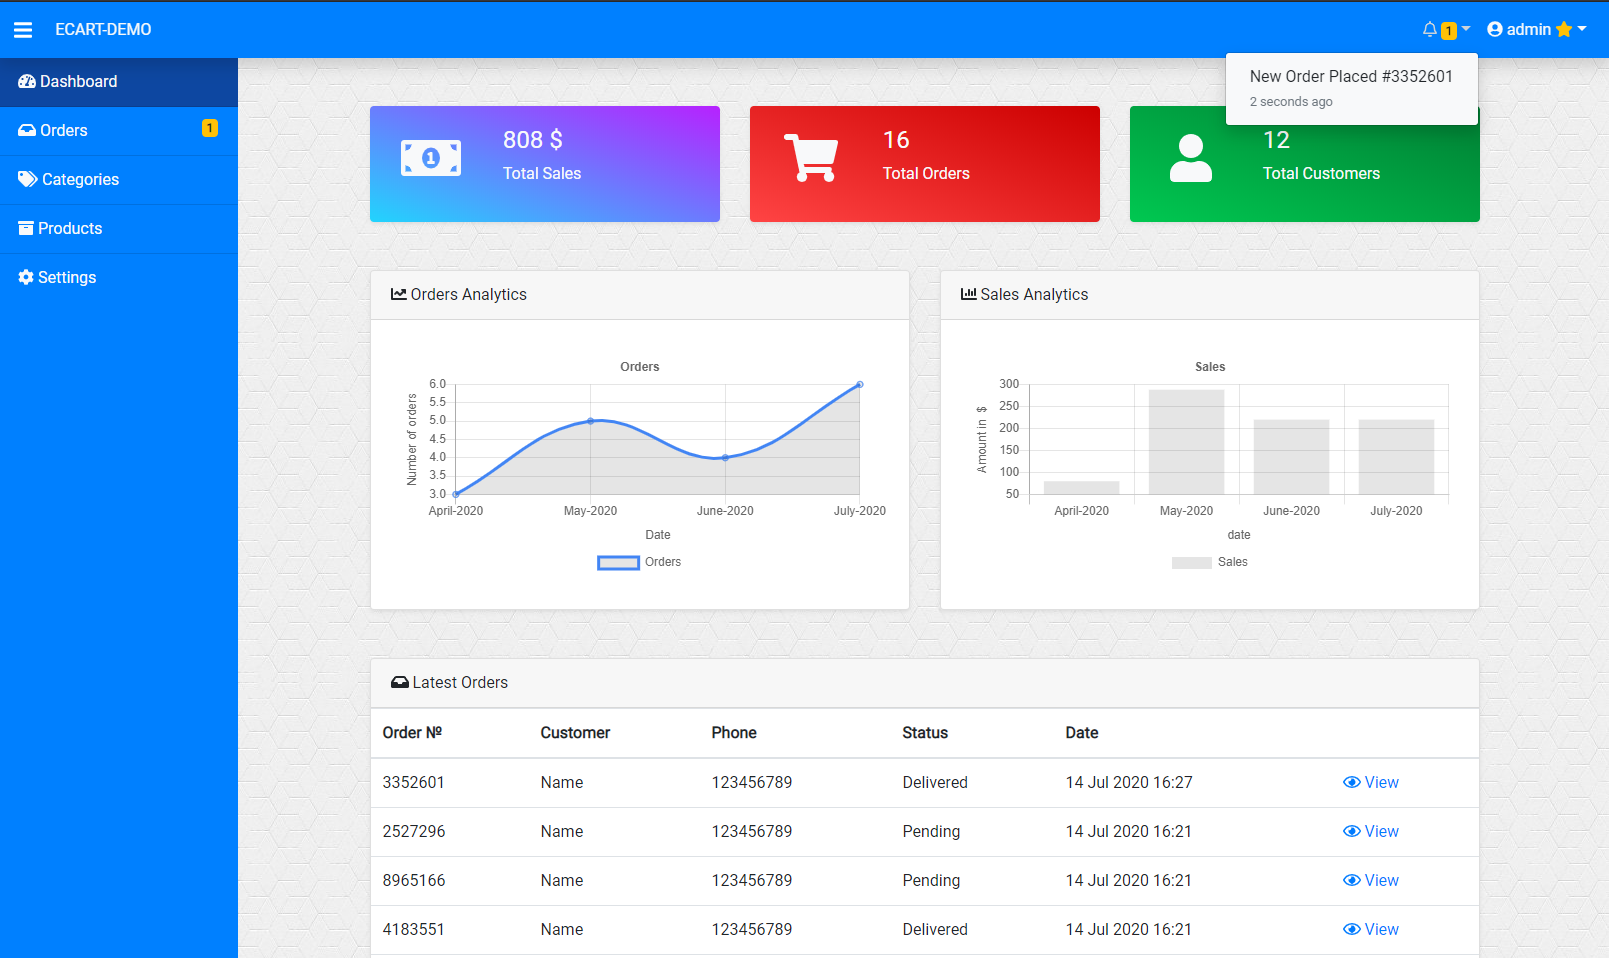Click the May-2020 bar in Sales chart

tap(1186, 442)
